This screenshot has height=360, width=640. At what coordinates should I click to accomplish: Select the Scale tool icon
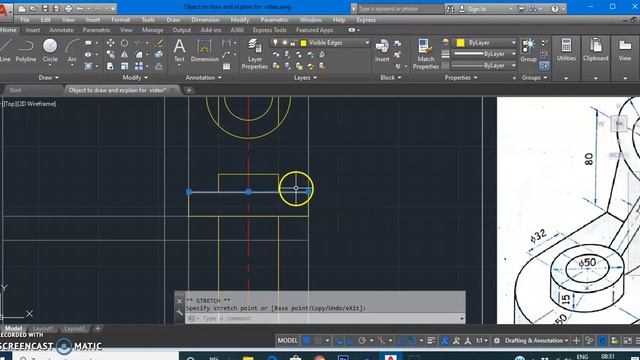124,66
